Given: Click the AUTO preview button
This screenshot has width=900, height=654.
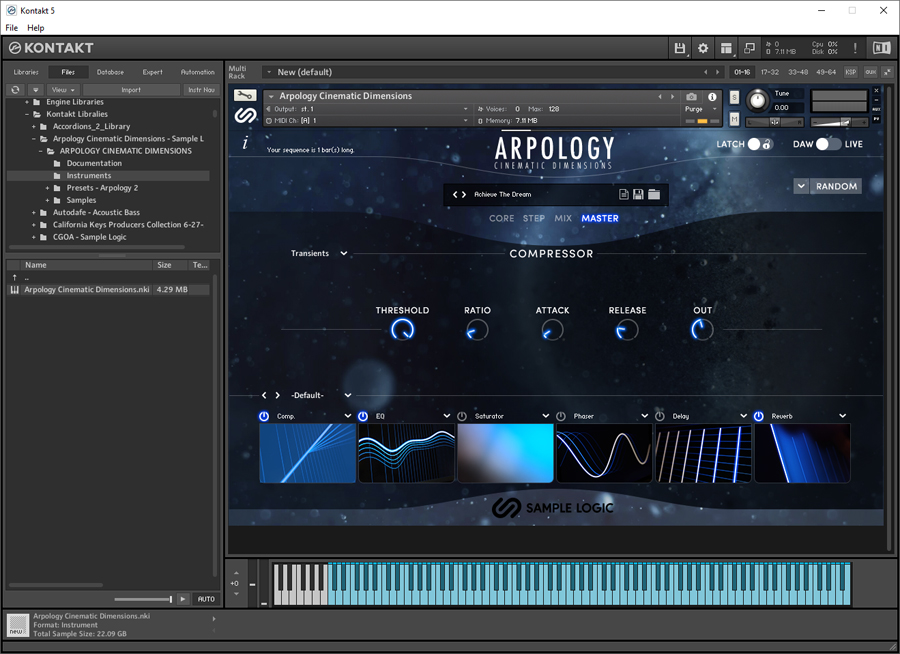Looking at the screenshot, I should point(206,599).
